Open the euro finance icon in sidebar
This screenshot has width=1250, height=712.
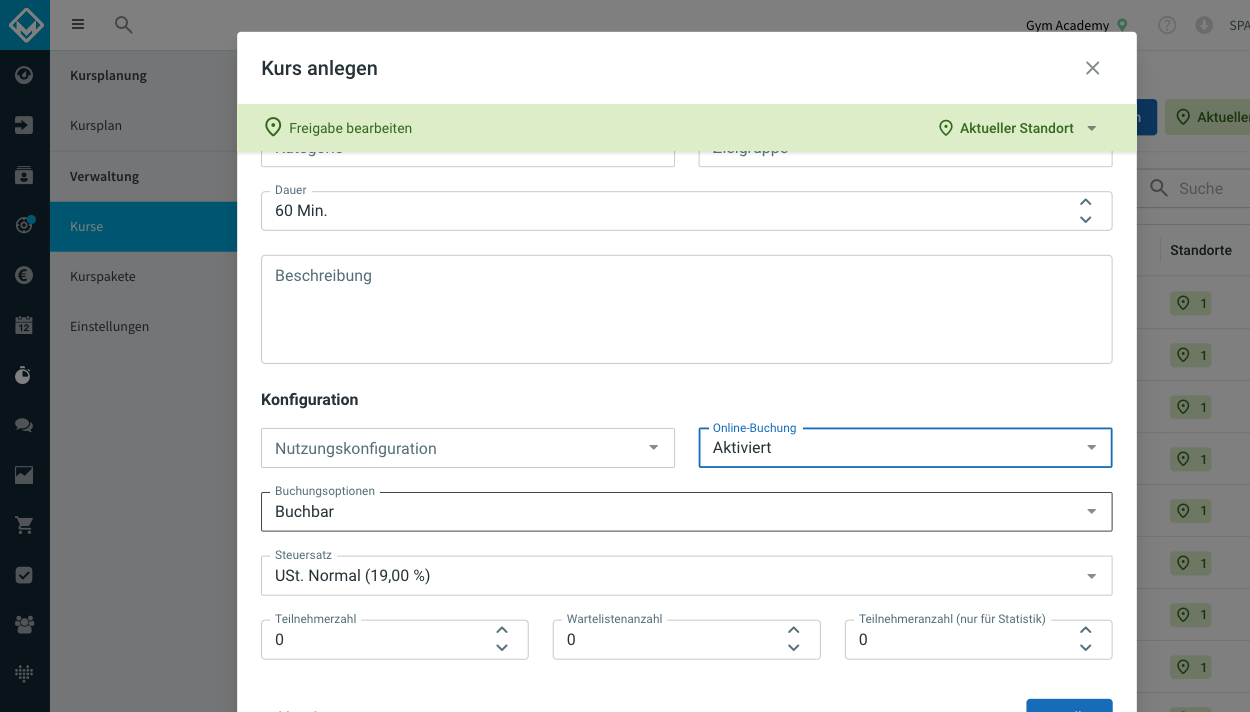tap(25, 275)
